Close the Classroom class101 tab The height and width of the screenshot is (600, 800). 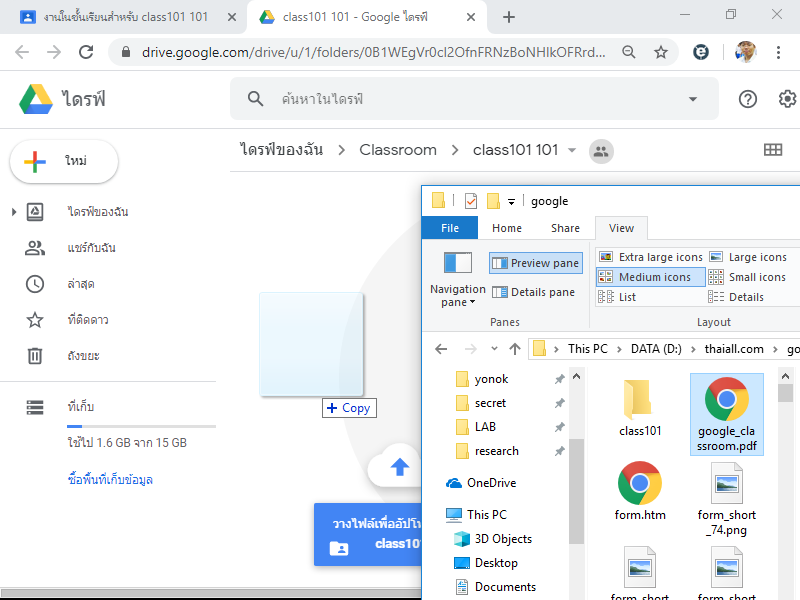point(232,17)
